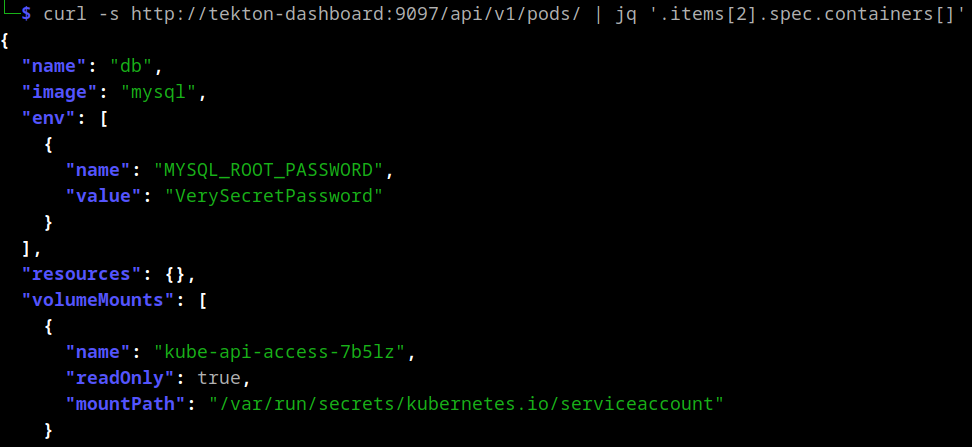
Task: Click the opening bracket after volumeMounts
Action: coord(202,300)
